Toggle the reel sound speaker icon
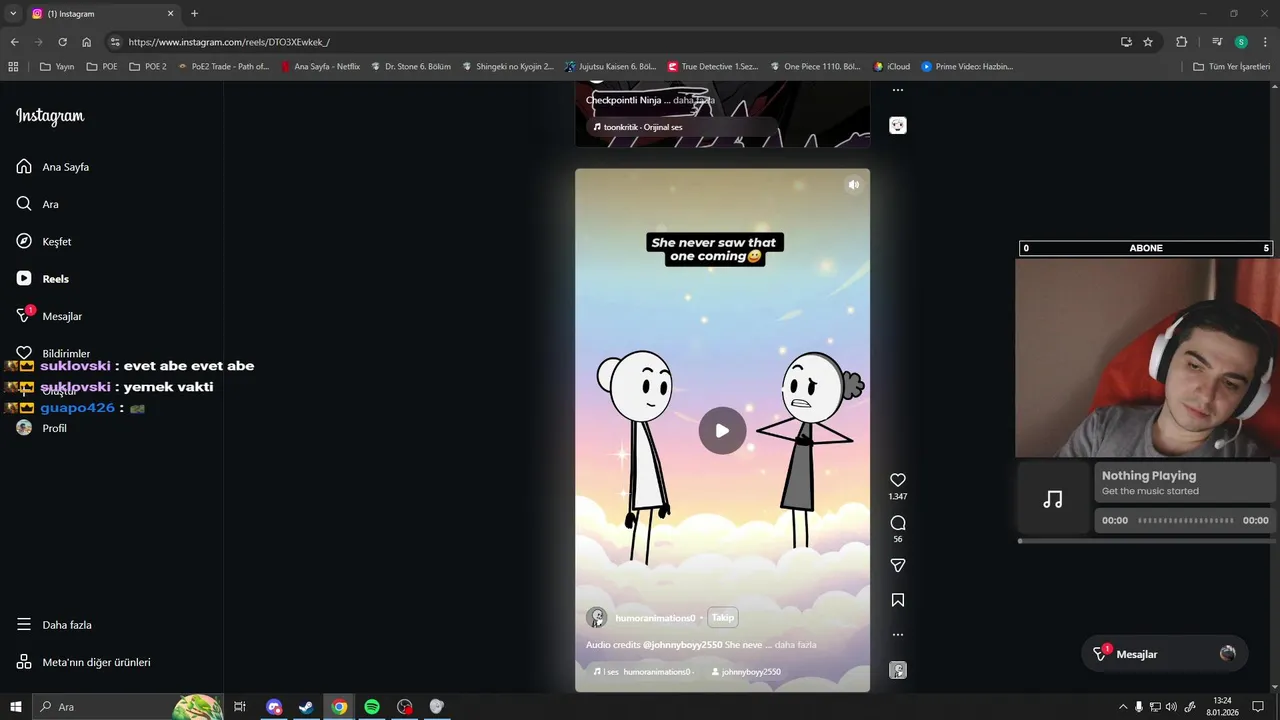 [853, 185]
